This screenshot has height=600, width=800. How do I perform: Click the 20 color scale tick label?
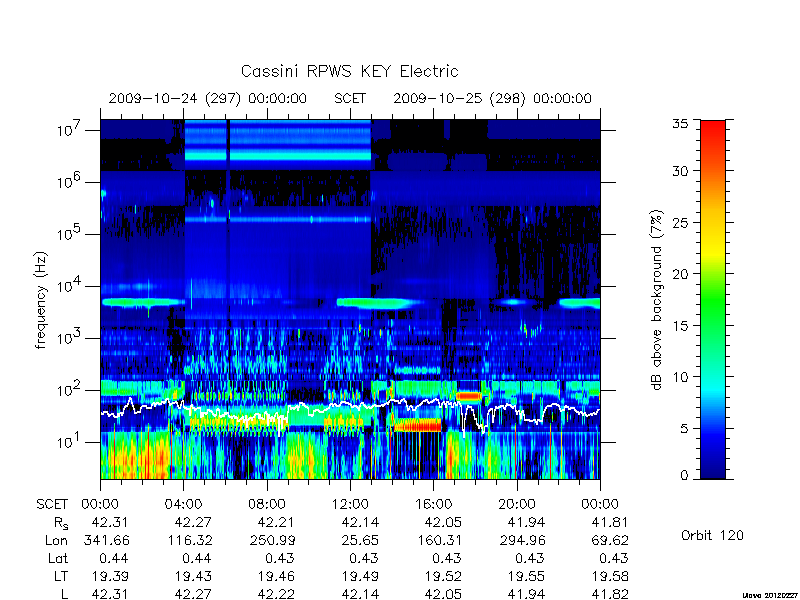(x=681, y=273)
